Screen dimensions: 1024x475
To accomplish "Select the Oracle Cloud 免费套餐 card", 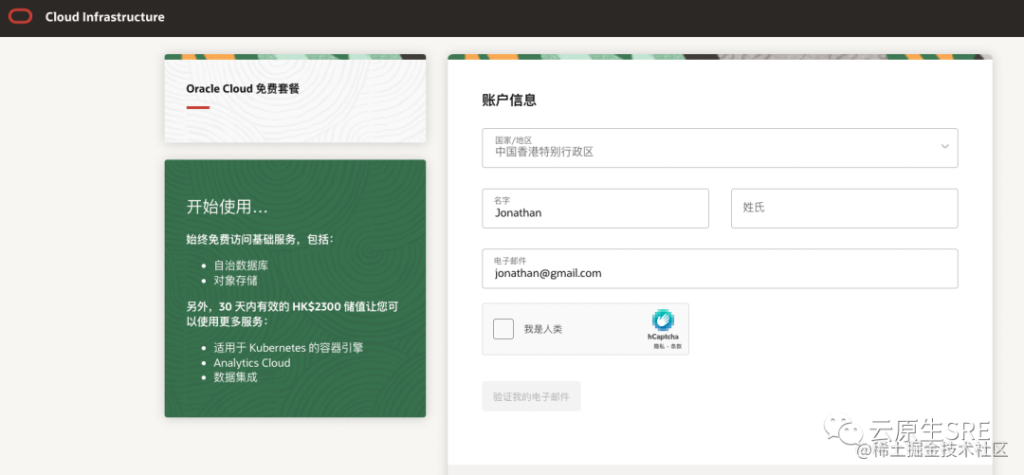I will pos(295,97).
